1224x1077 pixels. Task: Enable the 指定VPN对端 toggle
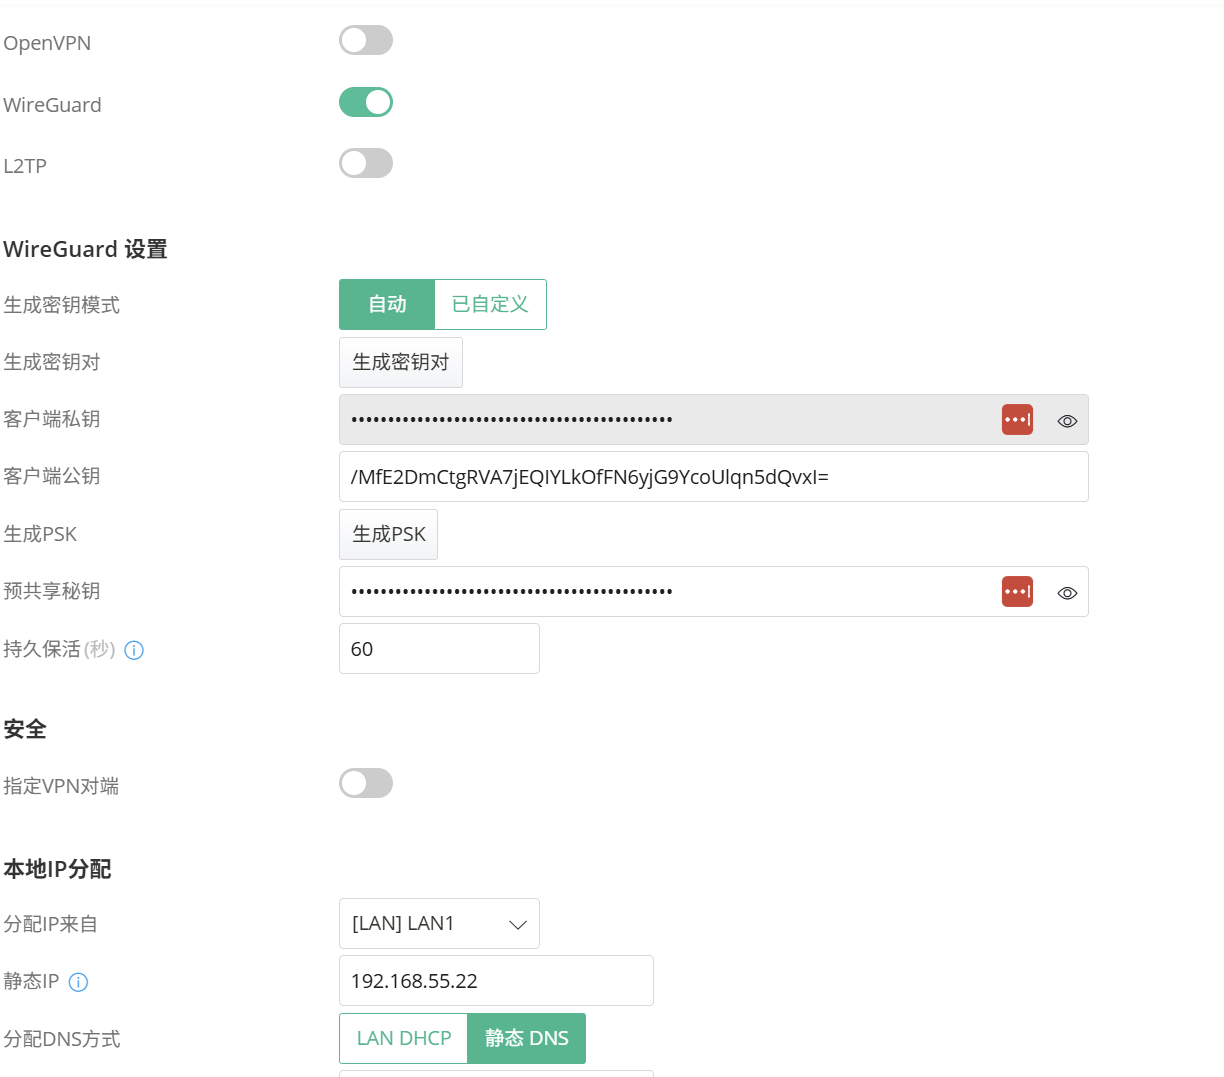pyautogui.click(x=366, y=783)
